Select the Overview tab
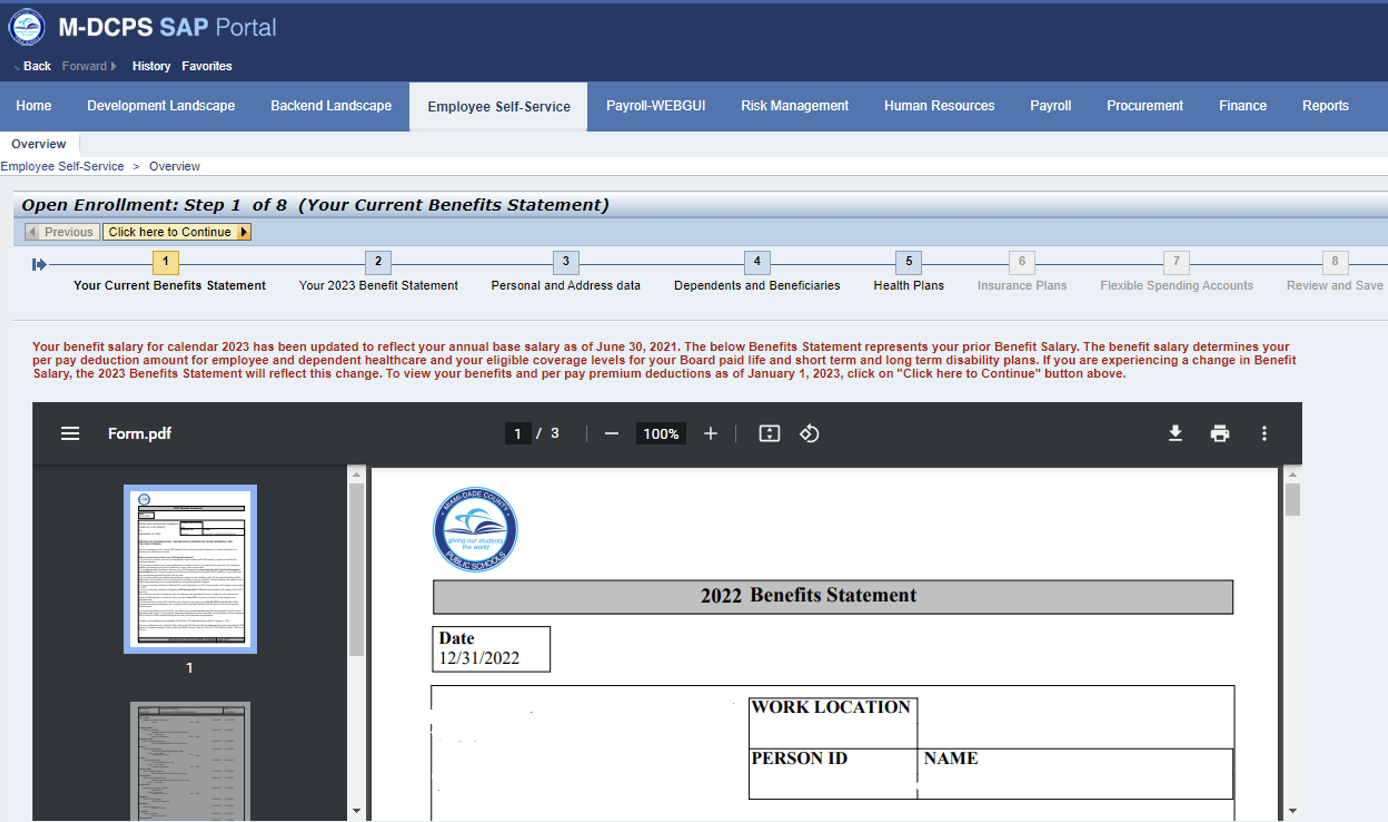Viewport: 1388px width, 822px height. [38, 143]
